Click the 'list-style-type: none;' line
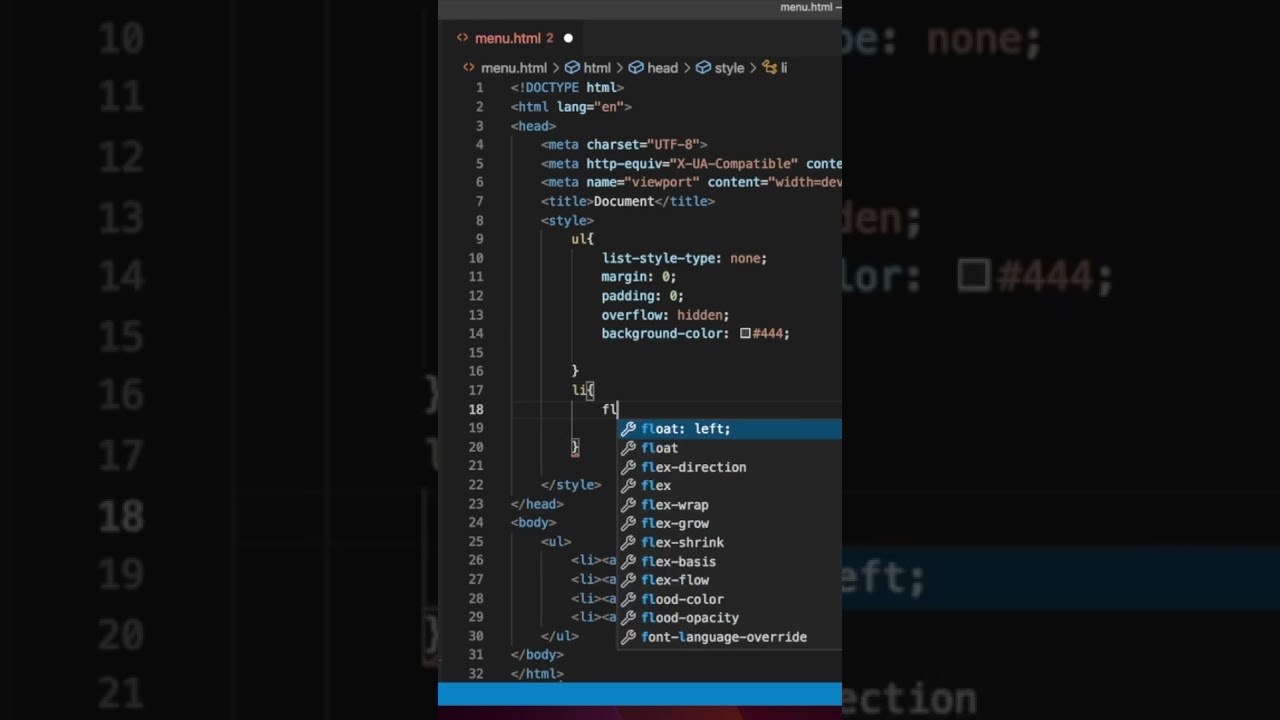The height and width of the screenshot is (720, 1280). coord(684,258)
